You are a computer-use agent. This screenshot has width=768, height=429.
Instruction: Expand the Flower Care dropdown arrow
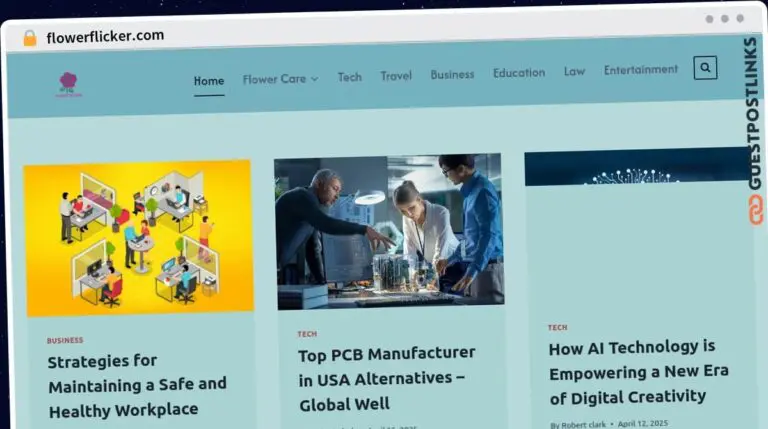click(x=315, y=79)
